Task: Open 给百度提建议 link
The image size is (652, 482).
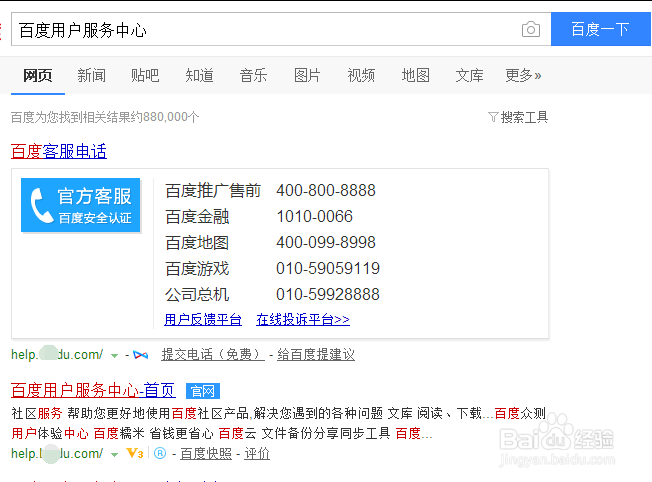Action: click(316, 355)
